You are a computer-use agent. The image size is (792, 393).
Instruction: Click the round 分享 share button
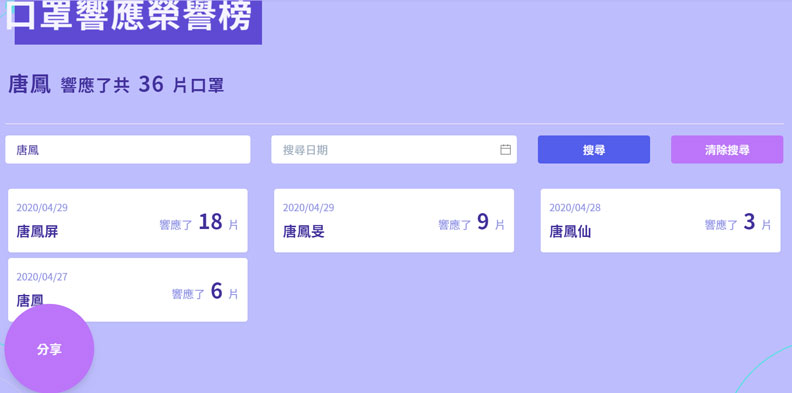click(49, 349)
